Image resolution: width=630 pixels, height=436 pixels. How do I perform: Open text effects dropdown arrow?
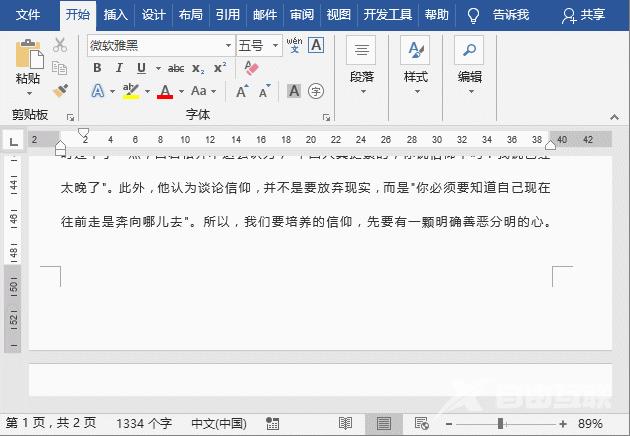point(112,92)
